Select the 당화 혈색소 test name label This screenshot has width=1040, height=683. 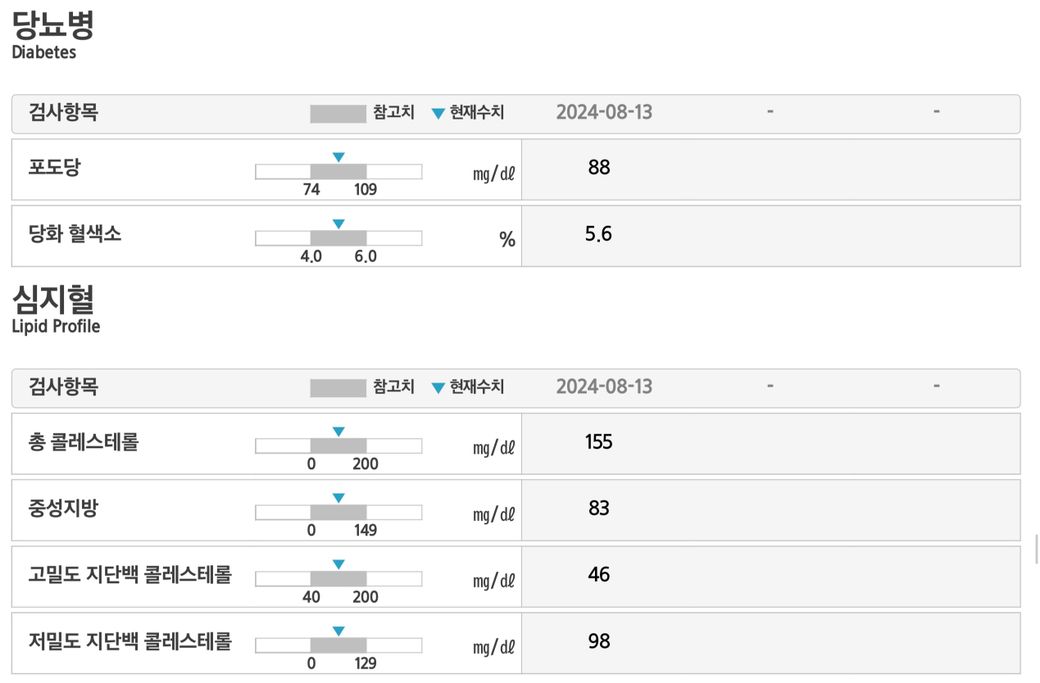coord(75,234)
